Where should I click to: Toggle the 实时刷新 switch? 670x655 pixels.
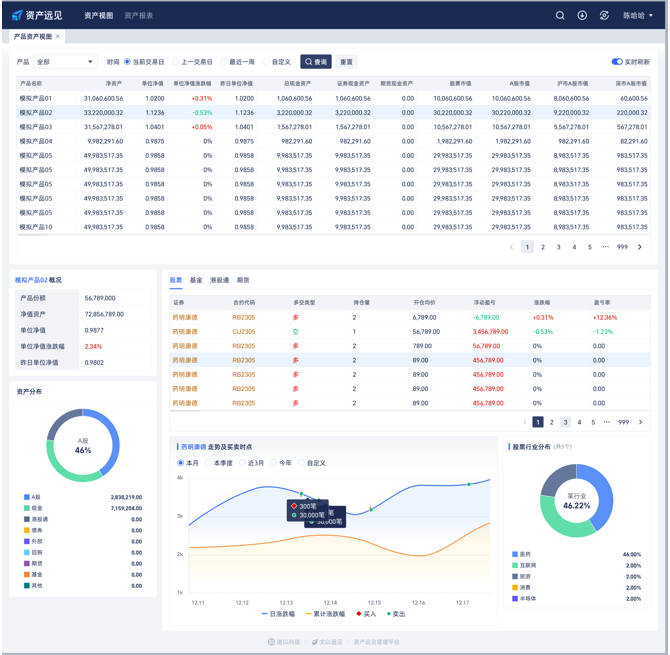click(x=617, y=61)
